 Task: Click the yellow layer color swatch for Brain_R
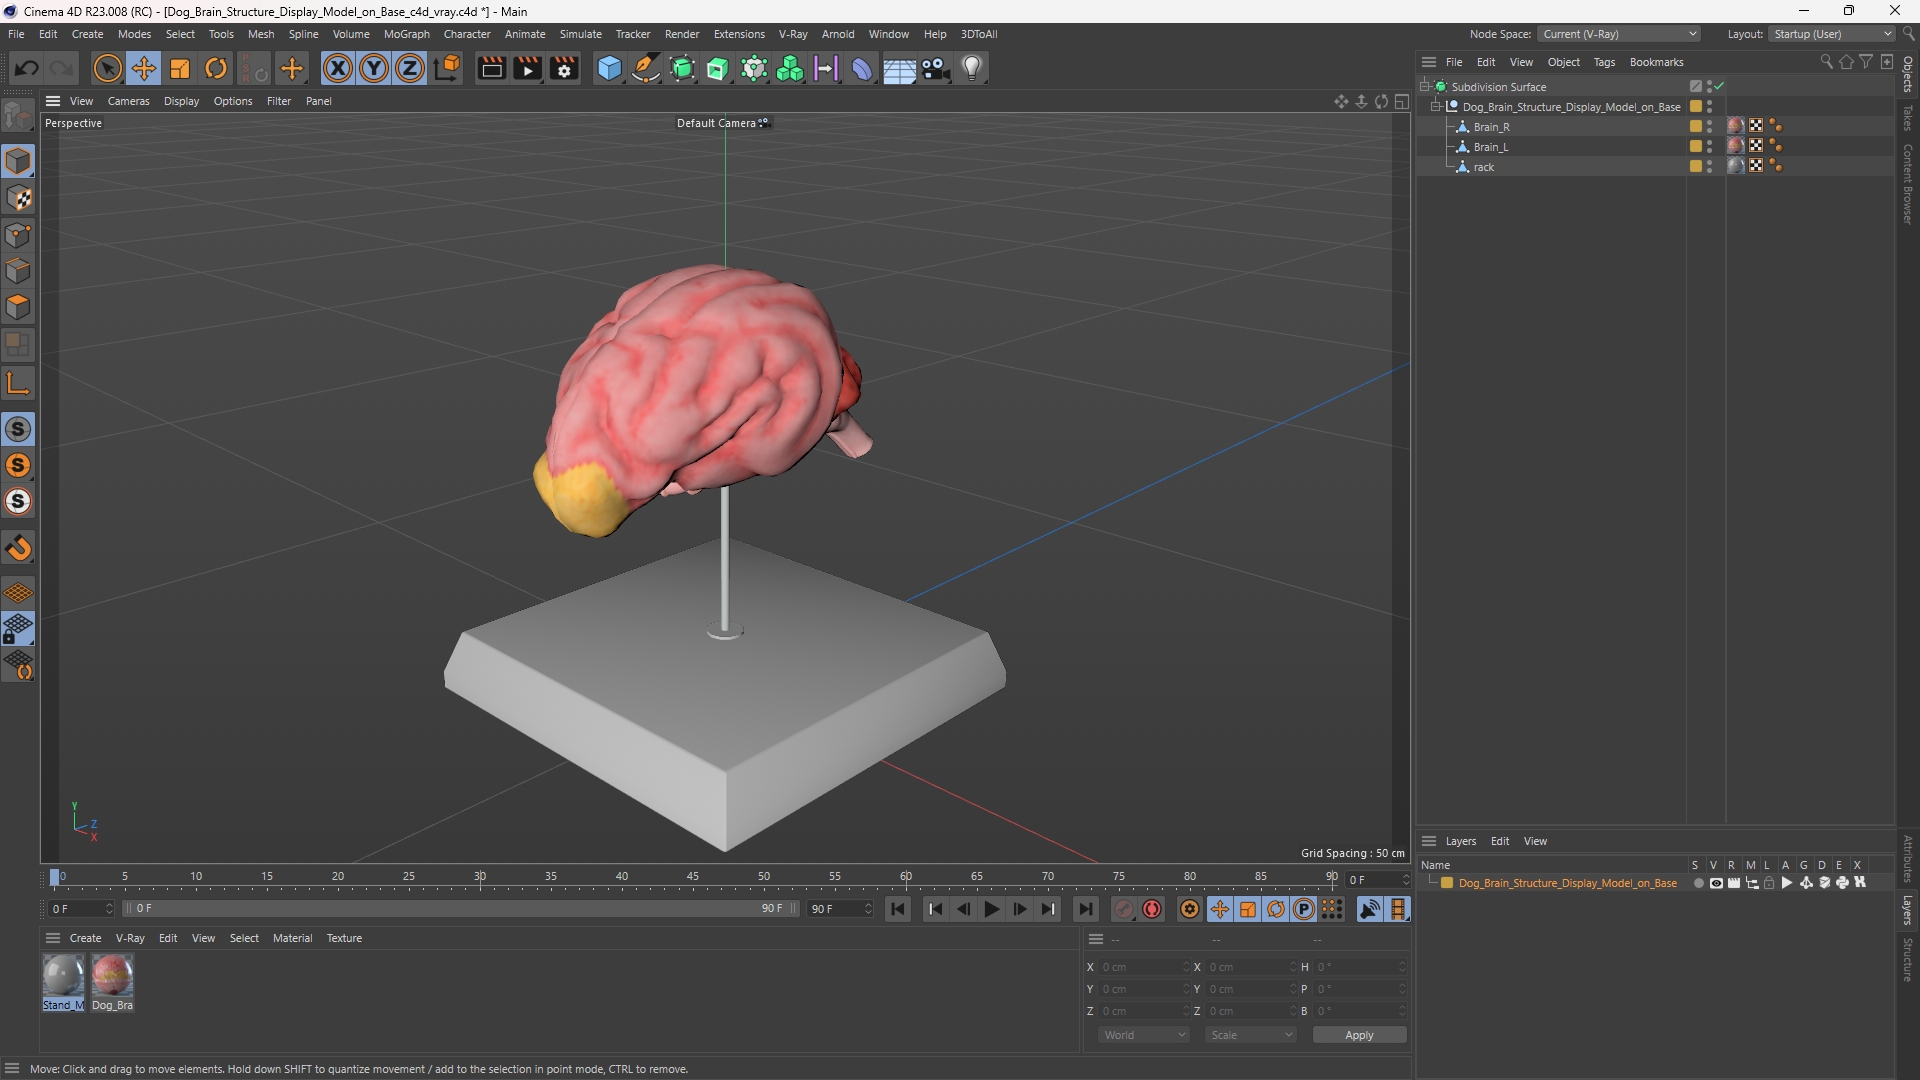point(1696,127)
